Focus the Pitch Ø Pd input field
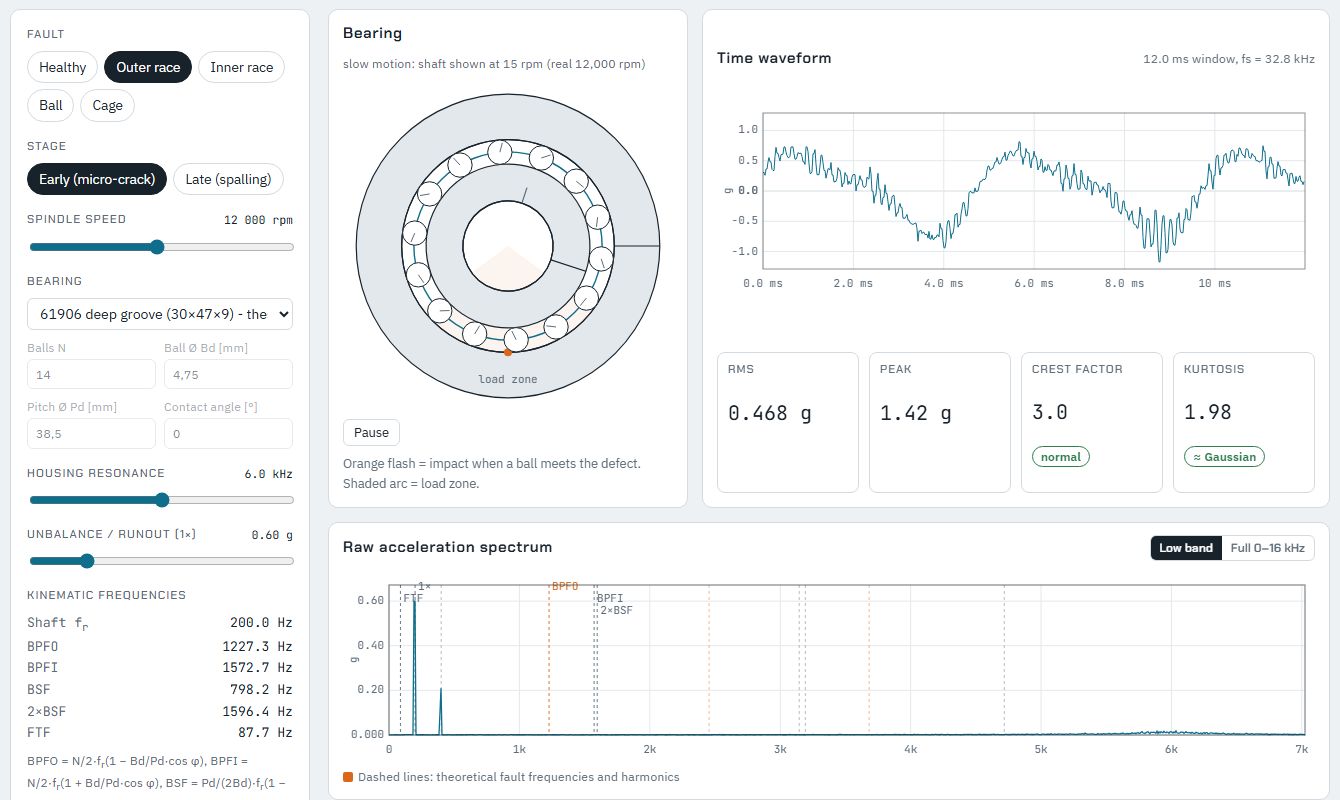The height and width of the screenshot is (800, 1340). [x=91, y=433]
